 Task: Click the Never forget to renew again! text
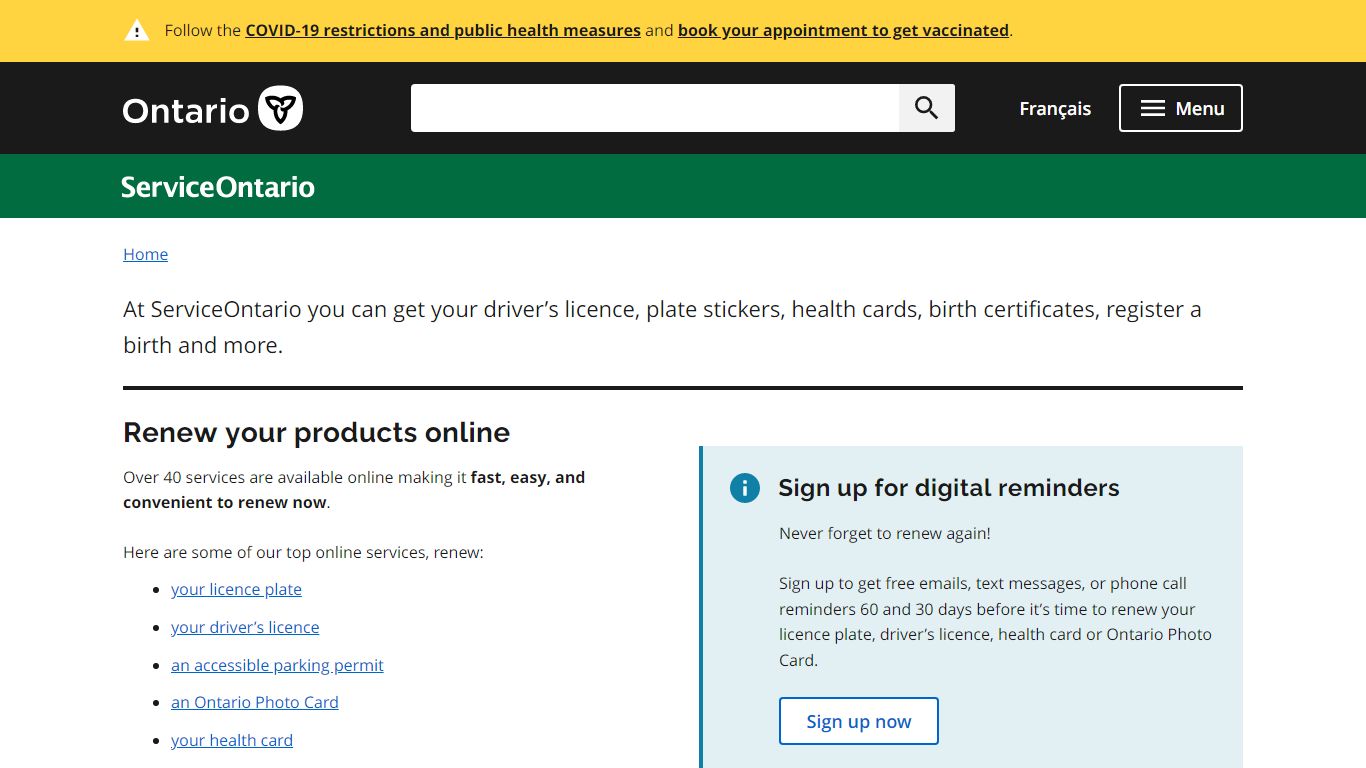885,533
